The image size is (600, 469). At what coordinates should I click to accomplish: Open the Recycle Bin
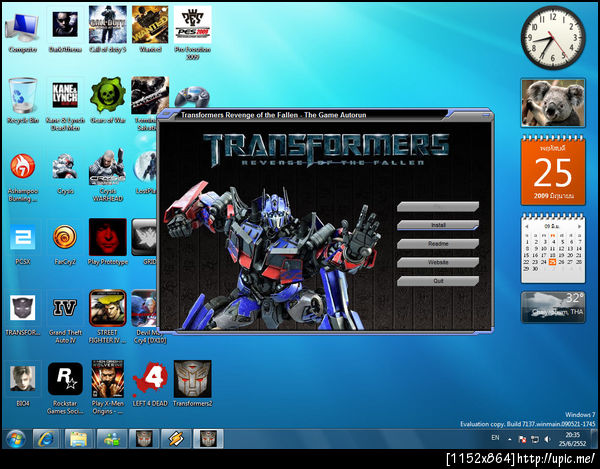click(x=23, y=100)
